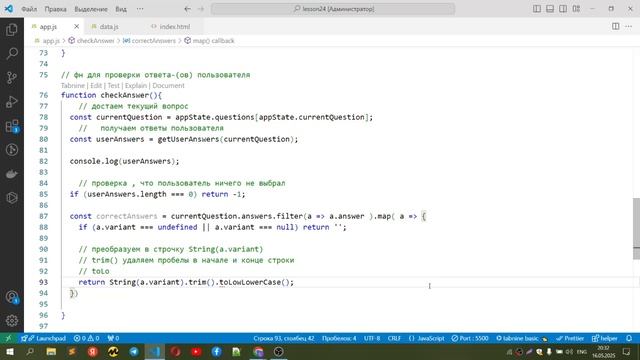Screen dimensions: 640x360
Task: Go back with the navigation arrow
Action: pos(187,9)
